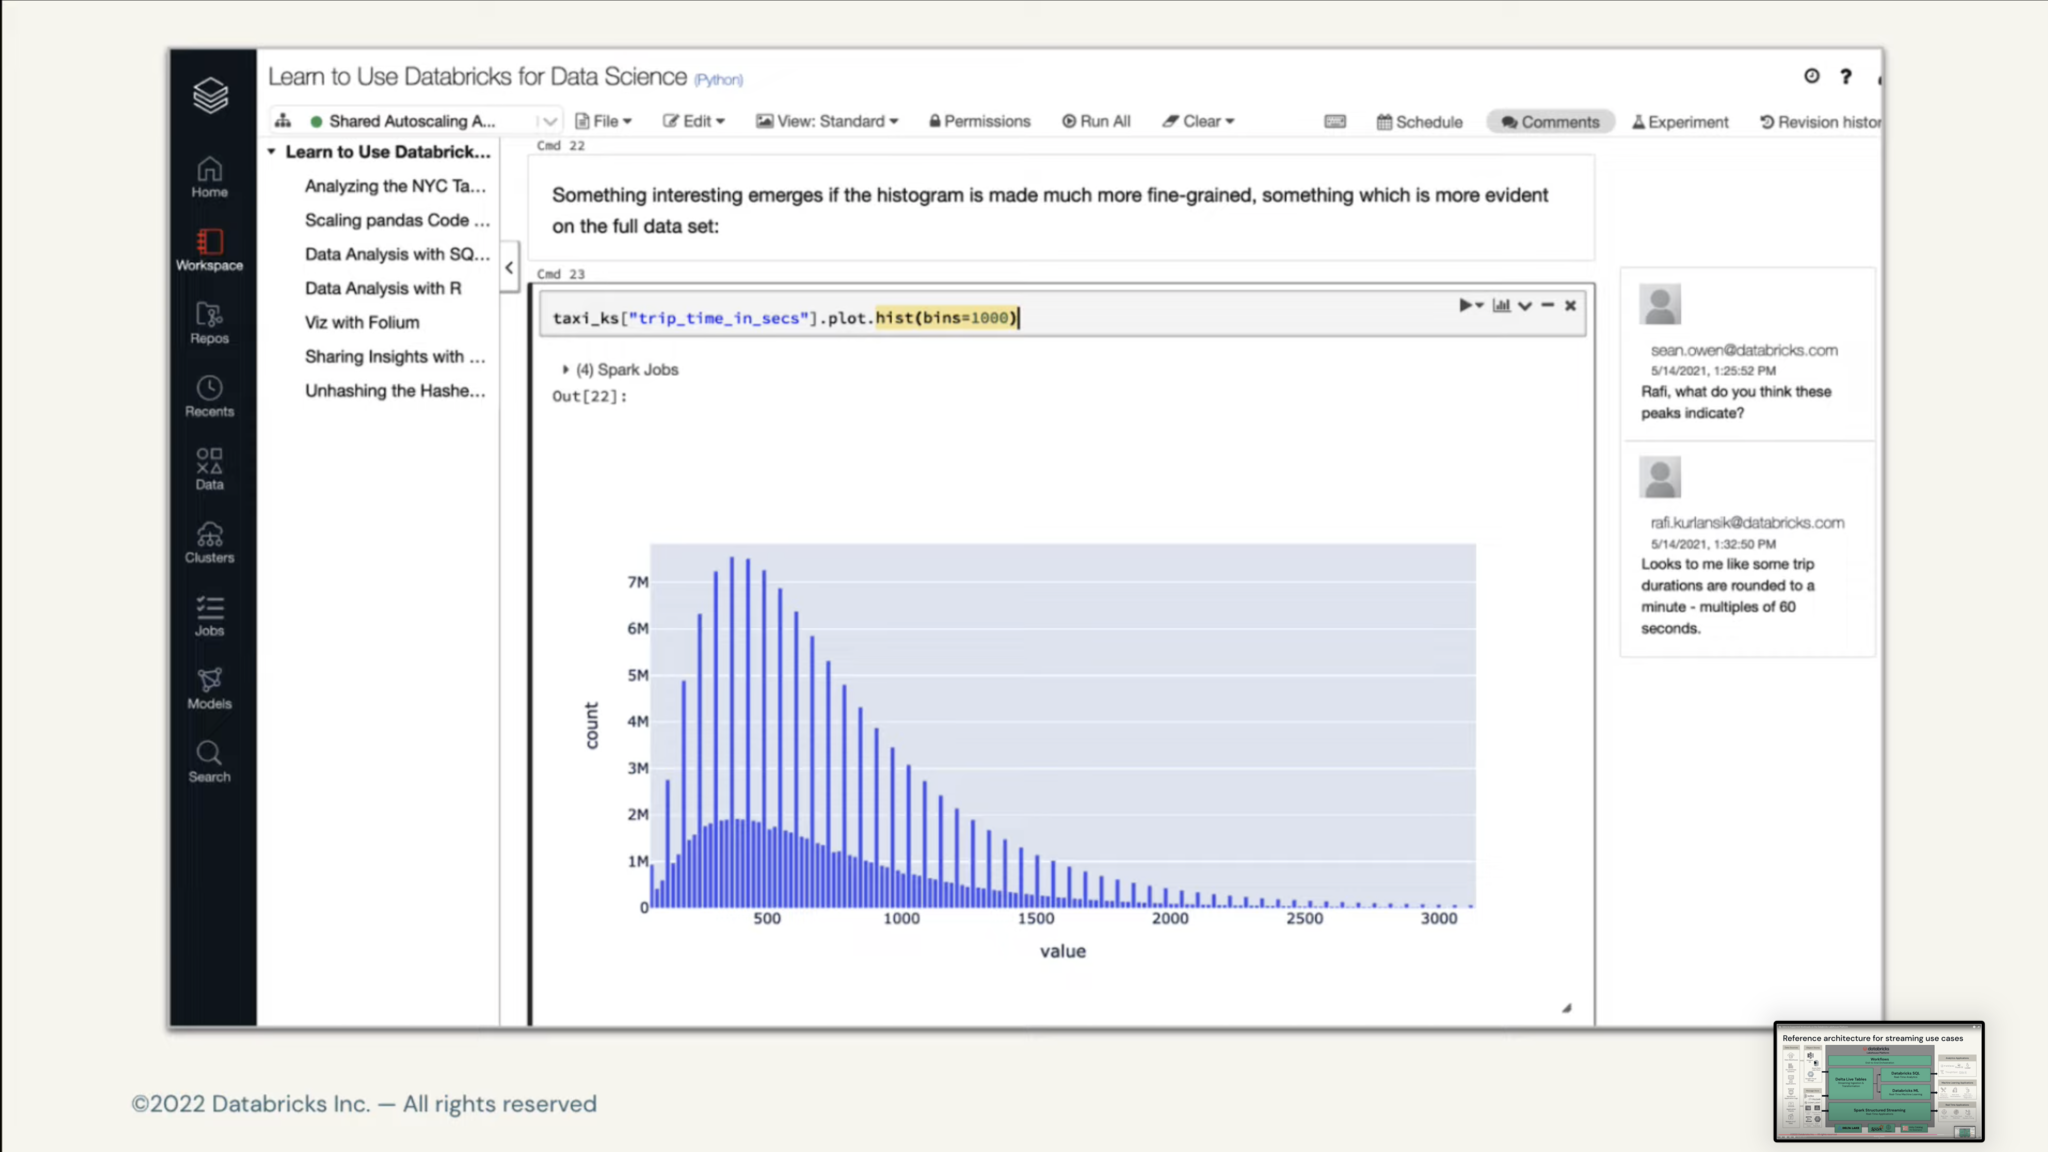Click the presentation slide thumbnail

(x=1878, y=1081)
